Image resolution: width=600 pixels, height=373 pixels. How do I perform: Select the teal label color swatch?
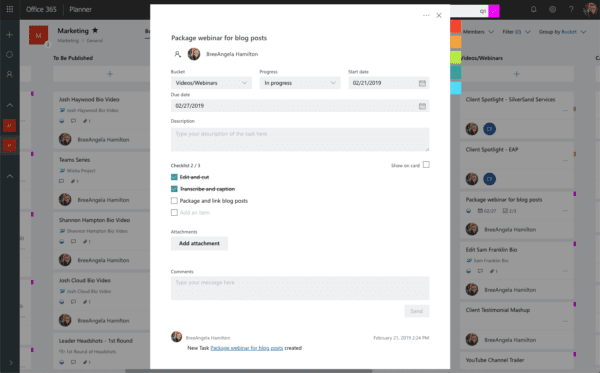click(456, 72)
